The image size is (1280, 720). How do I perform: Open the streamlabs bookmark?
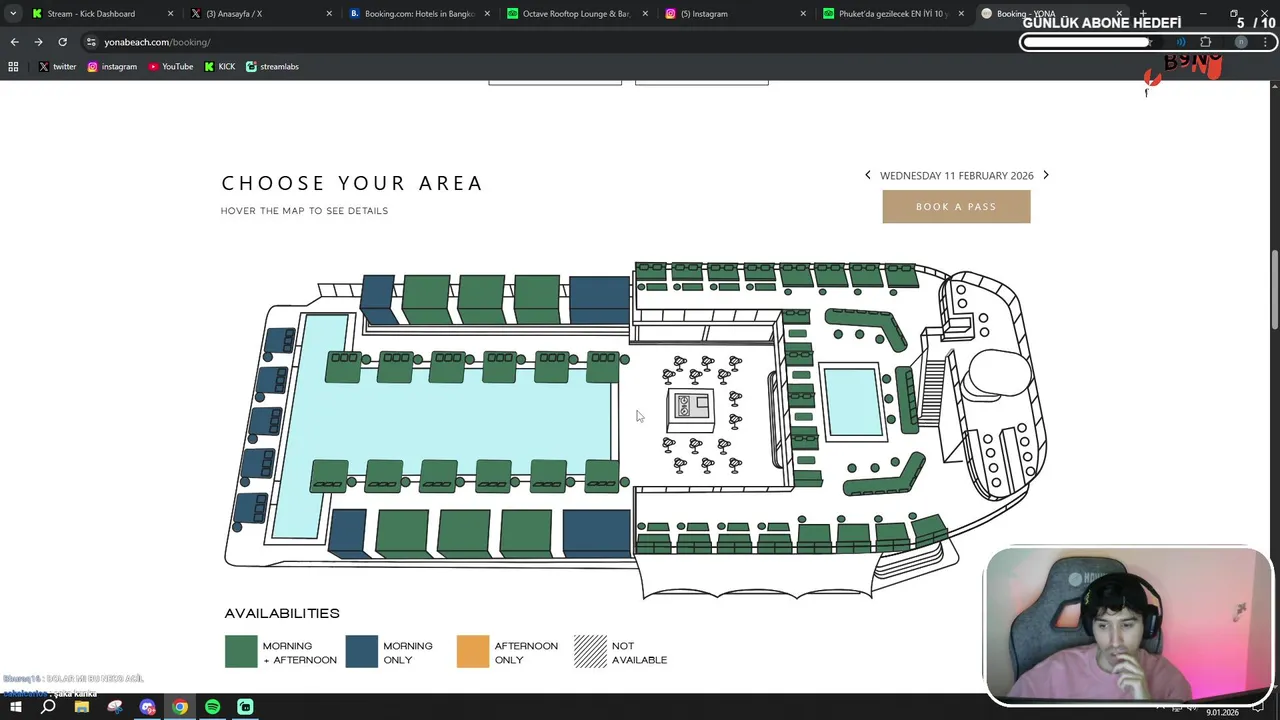272,67
